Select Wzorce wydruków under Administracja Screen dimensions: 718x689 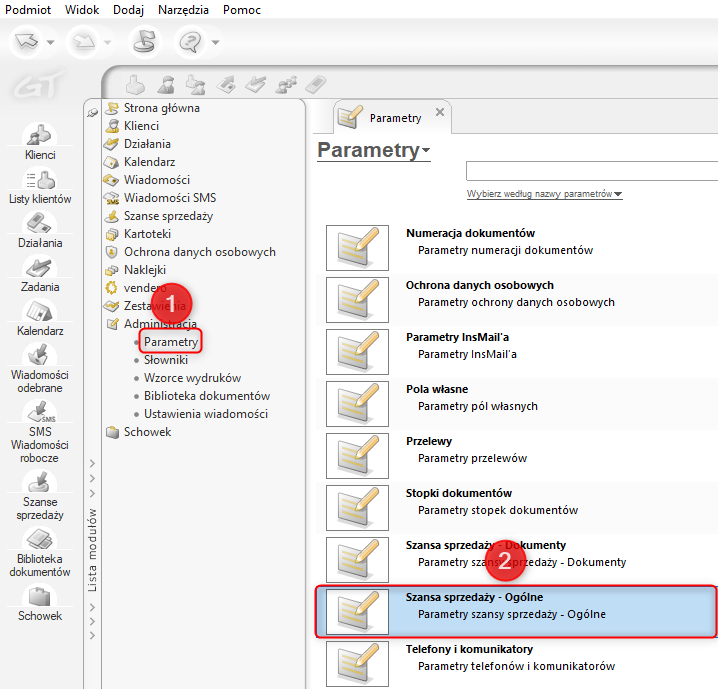click(x=192, y=378)
